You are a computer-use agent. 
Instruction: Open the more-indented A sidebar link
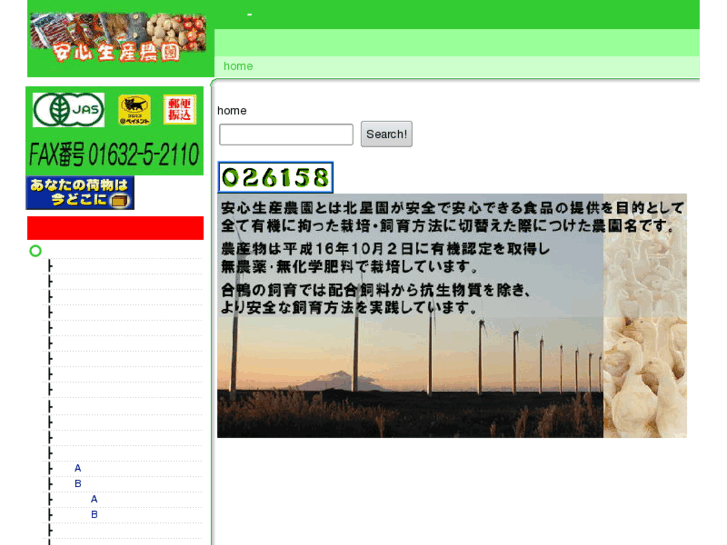(94, 499)
